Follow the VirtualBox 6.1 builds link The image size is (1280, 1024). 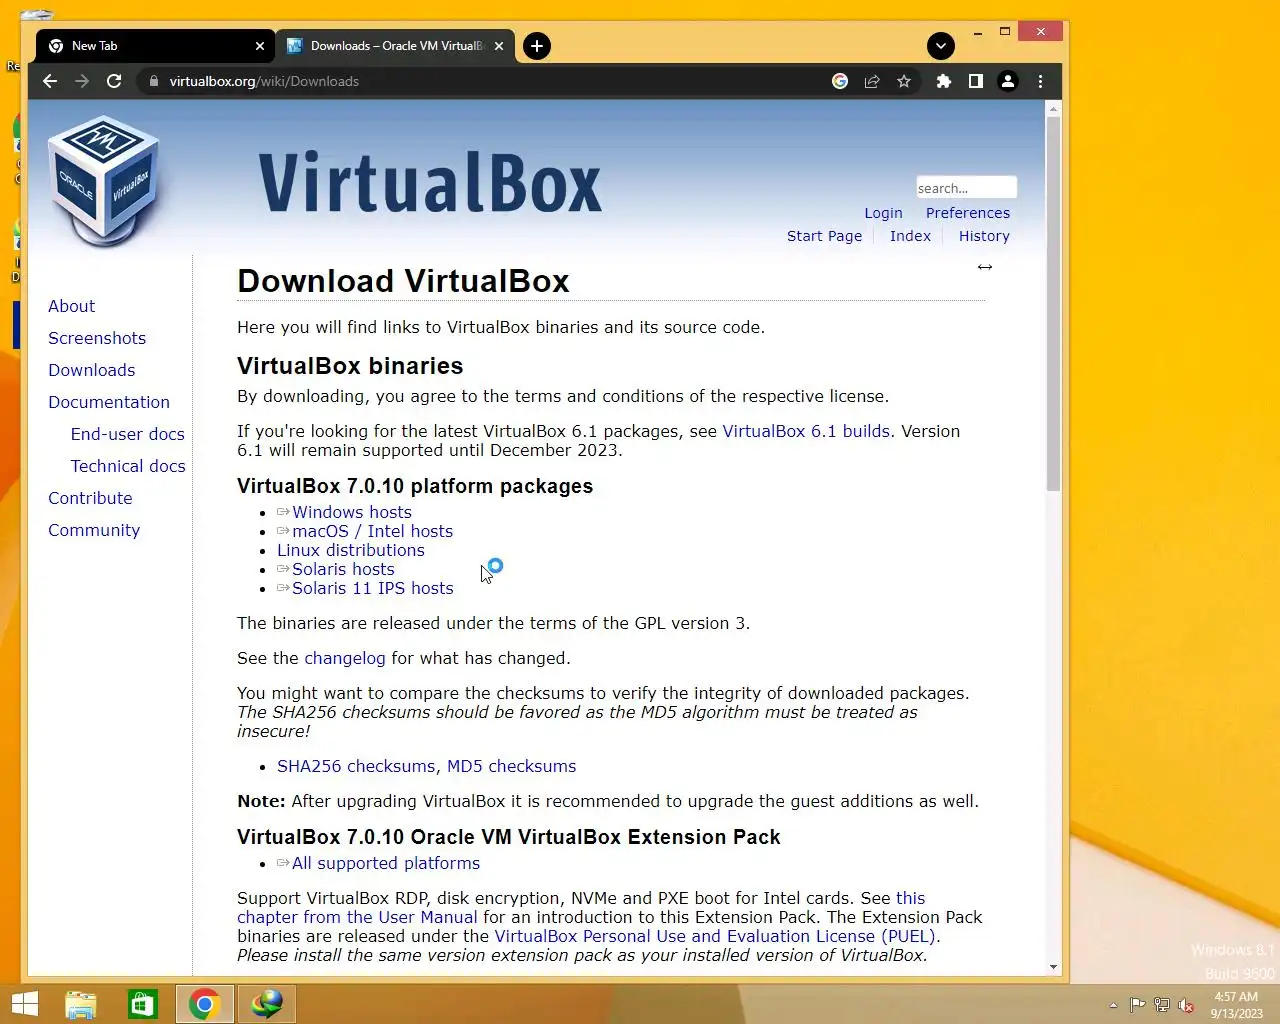click(806, 431)
